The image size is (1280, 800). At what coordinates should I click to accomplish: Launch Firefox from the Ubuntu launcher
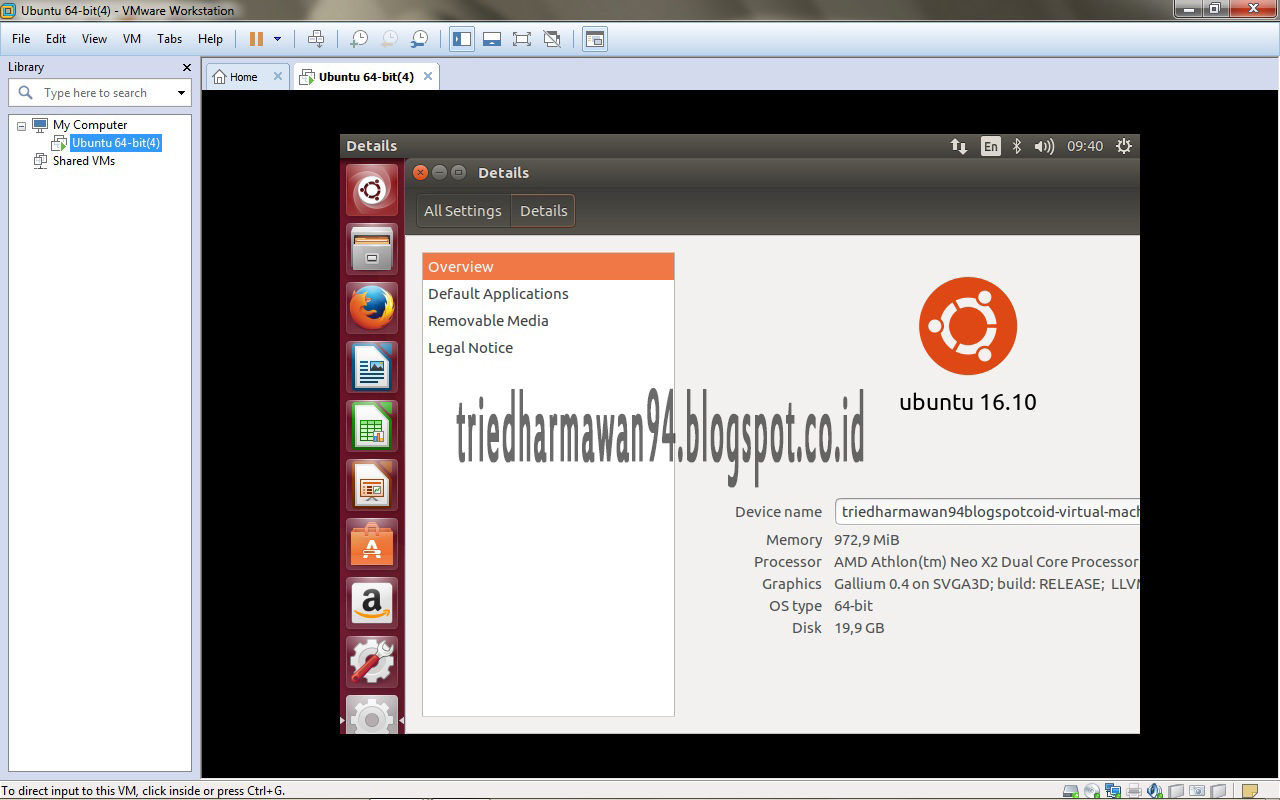(x=372, y=308)
